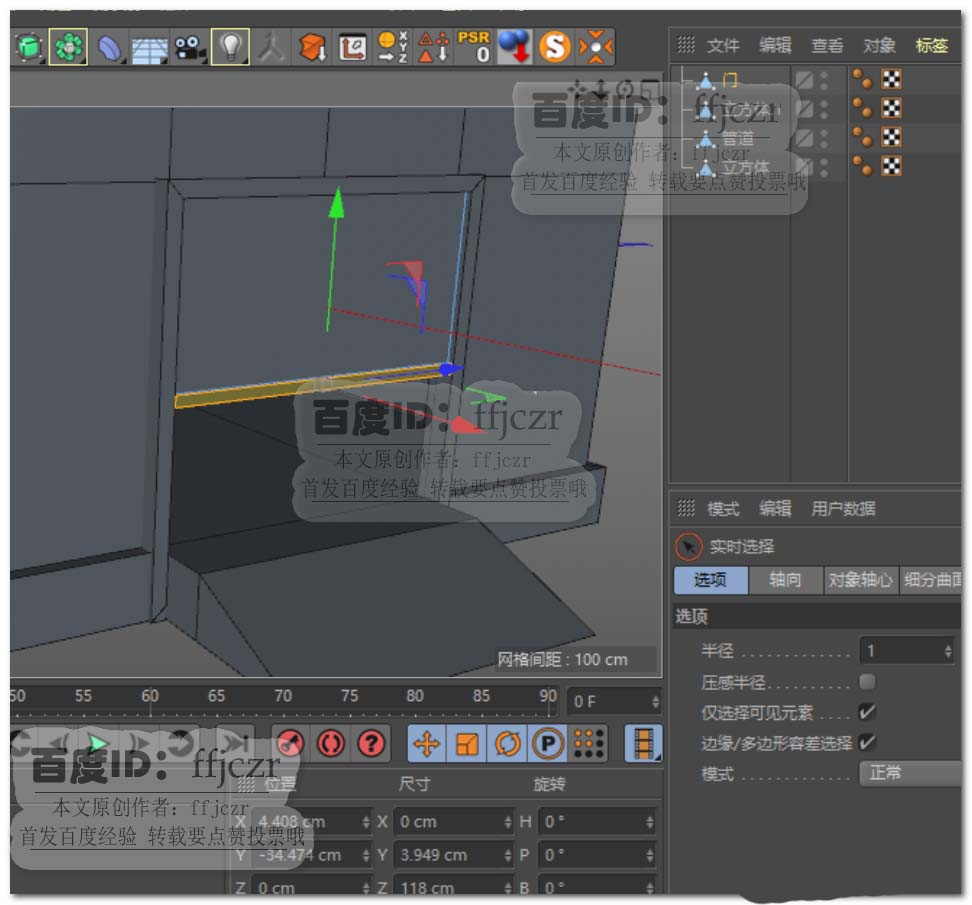This screenshot has height=905, width=972.
Task: Add a Floor environment object
Action: (149, 50)
